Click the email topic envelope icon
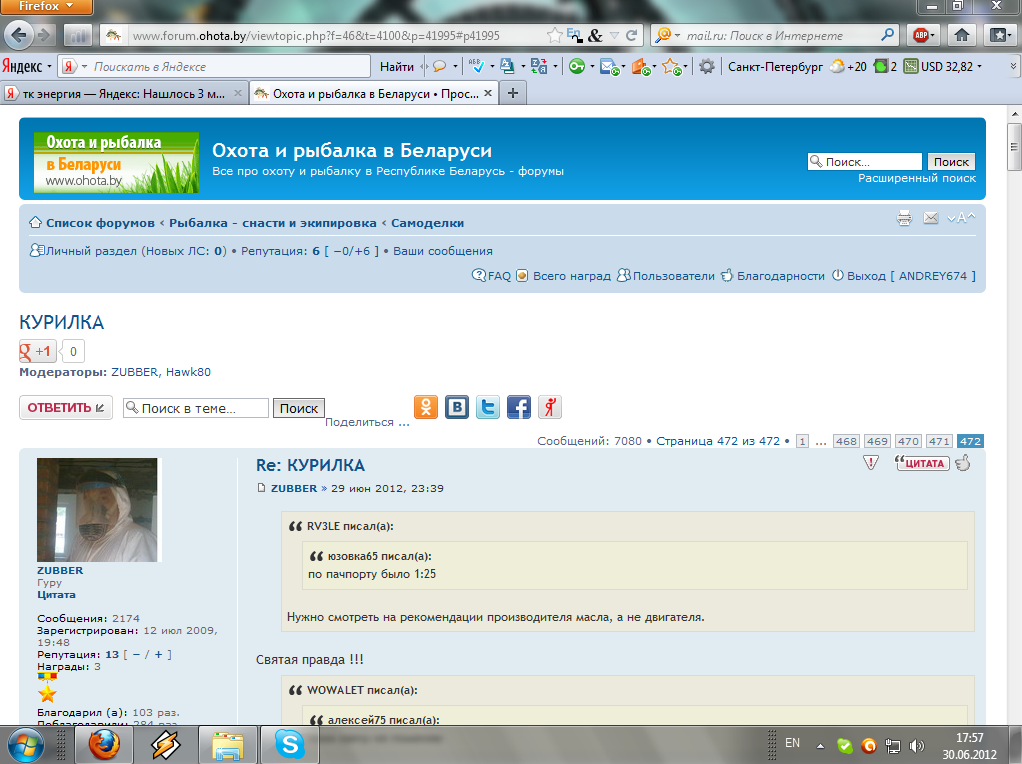The width and height of the screenshot is (1022, 764). [x=931, y=218]
